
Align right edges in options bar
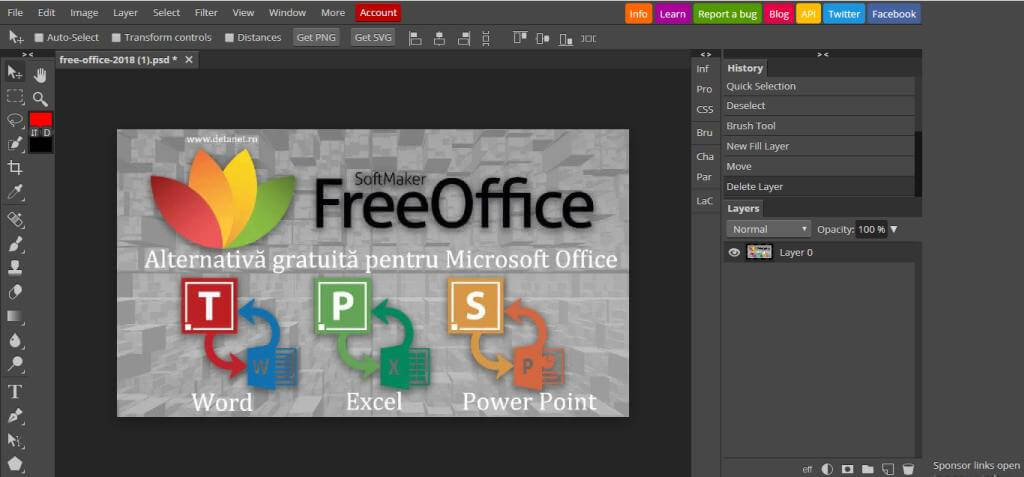click(464, 39)
